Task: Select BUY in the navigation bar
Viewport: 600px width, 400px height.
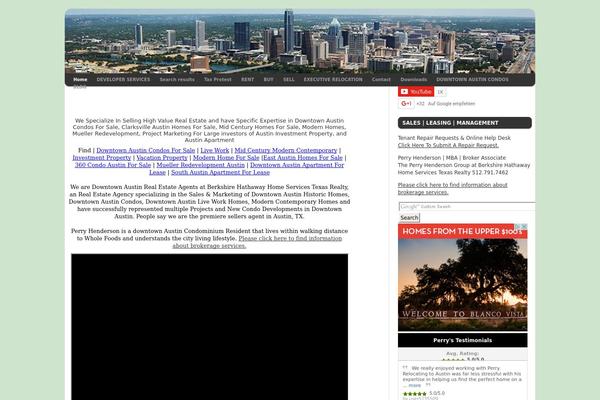Action: click(x=269, y=80)
